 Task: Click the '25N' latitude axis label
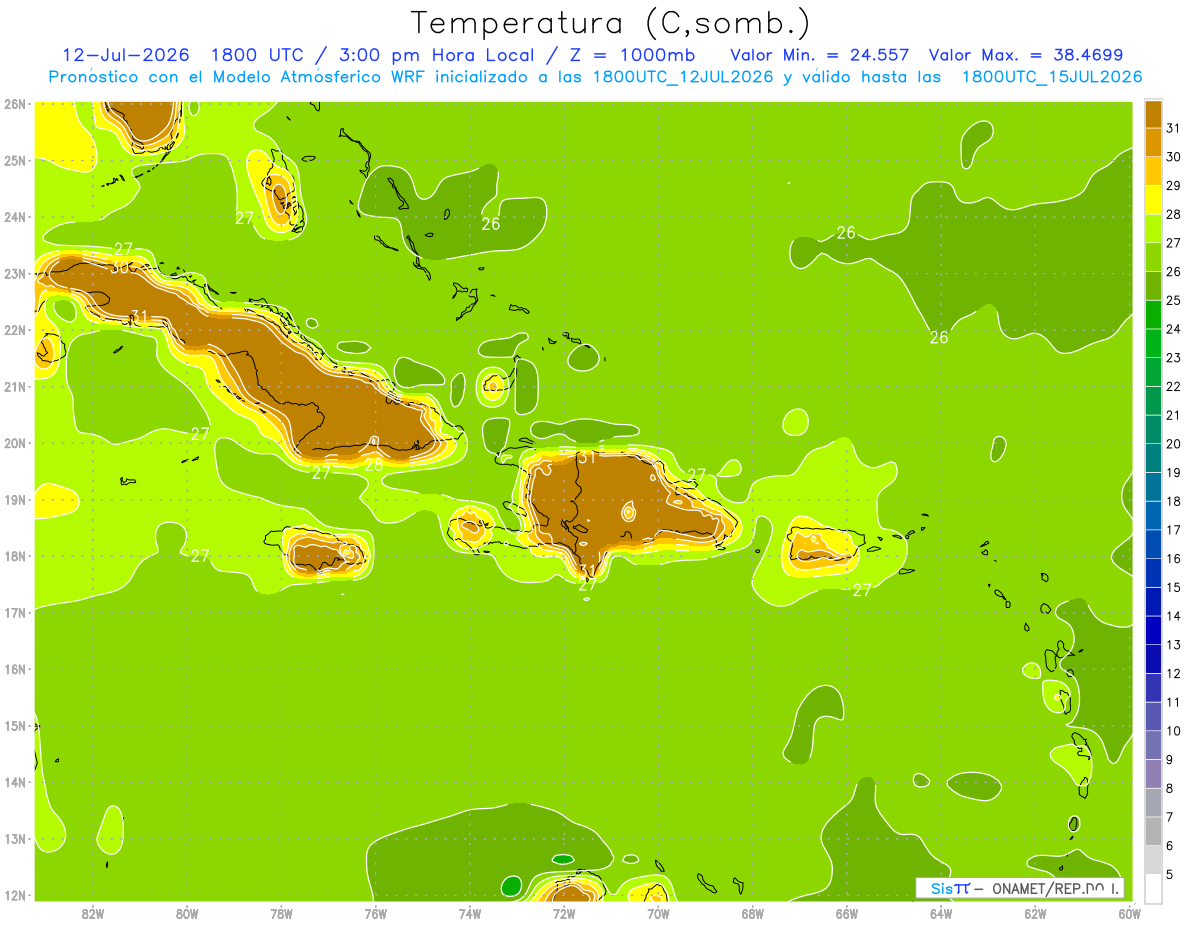14,160
